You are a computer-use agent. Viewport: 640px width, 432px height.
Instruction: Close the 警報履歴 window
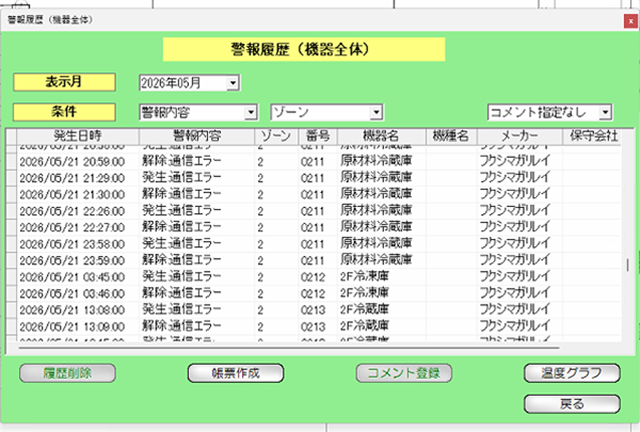(631, 21)
